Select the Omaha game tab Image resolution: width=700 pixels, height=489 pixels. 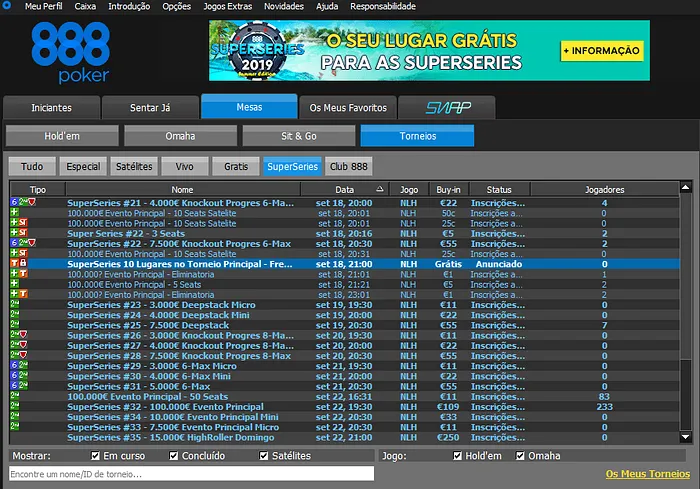click(180, 136)
